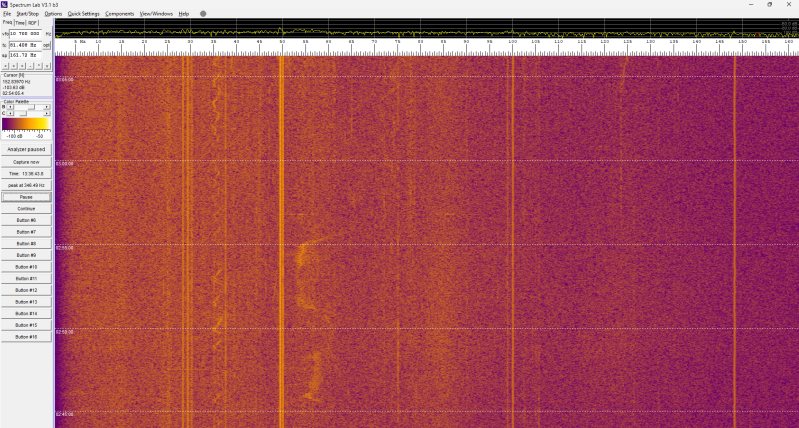Click the Spectrum Lab title bar icon
Image resolution: width=799 pixels, height=428 pixels.
[5, 5]
